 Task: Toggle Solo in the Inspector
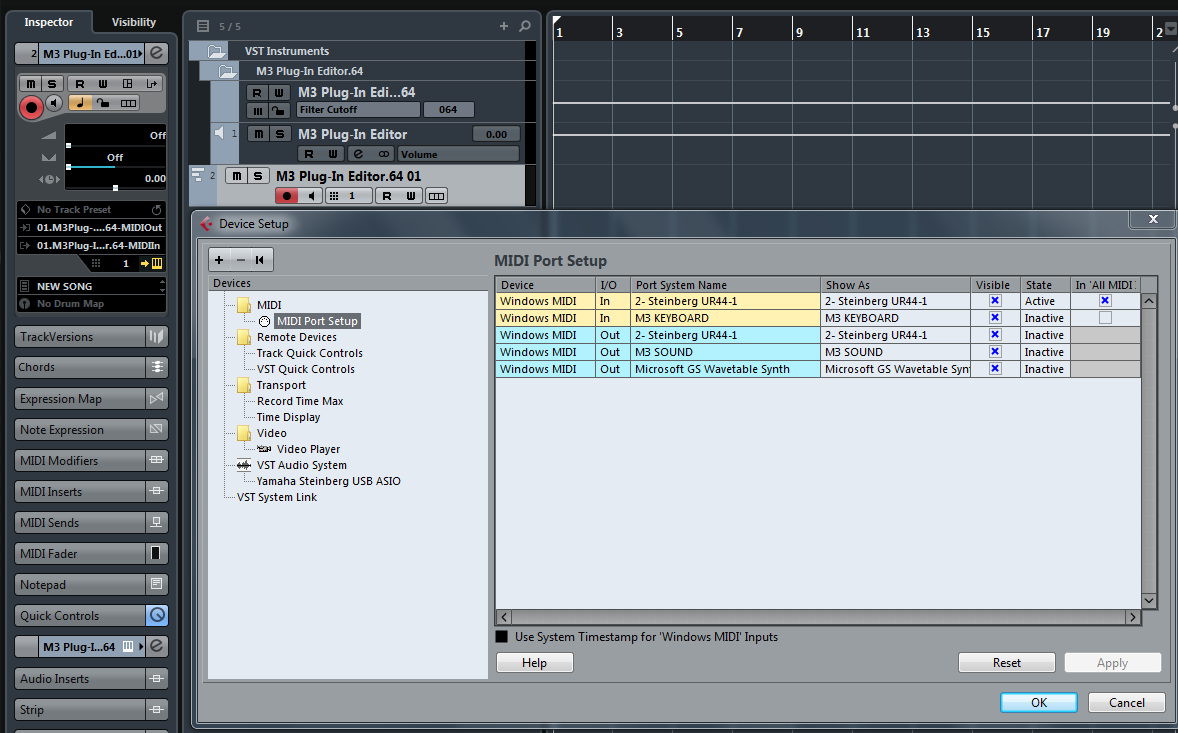pyautogui.click(x=51, y=83)
